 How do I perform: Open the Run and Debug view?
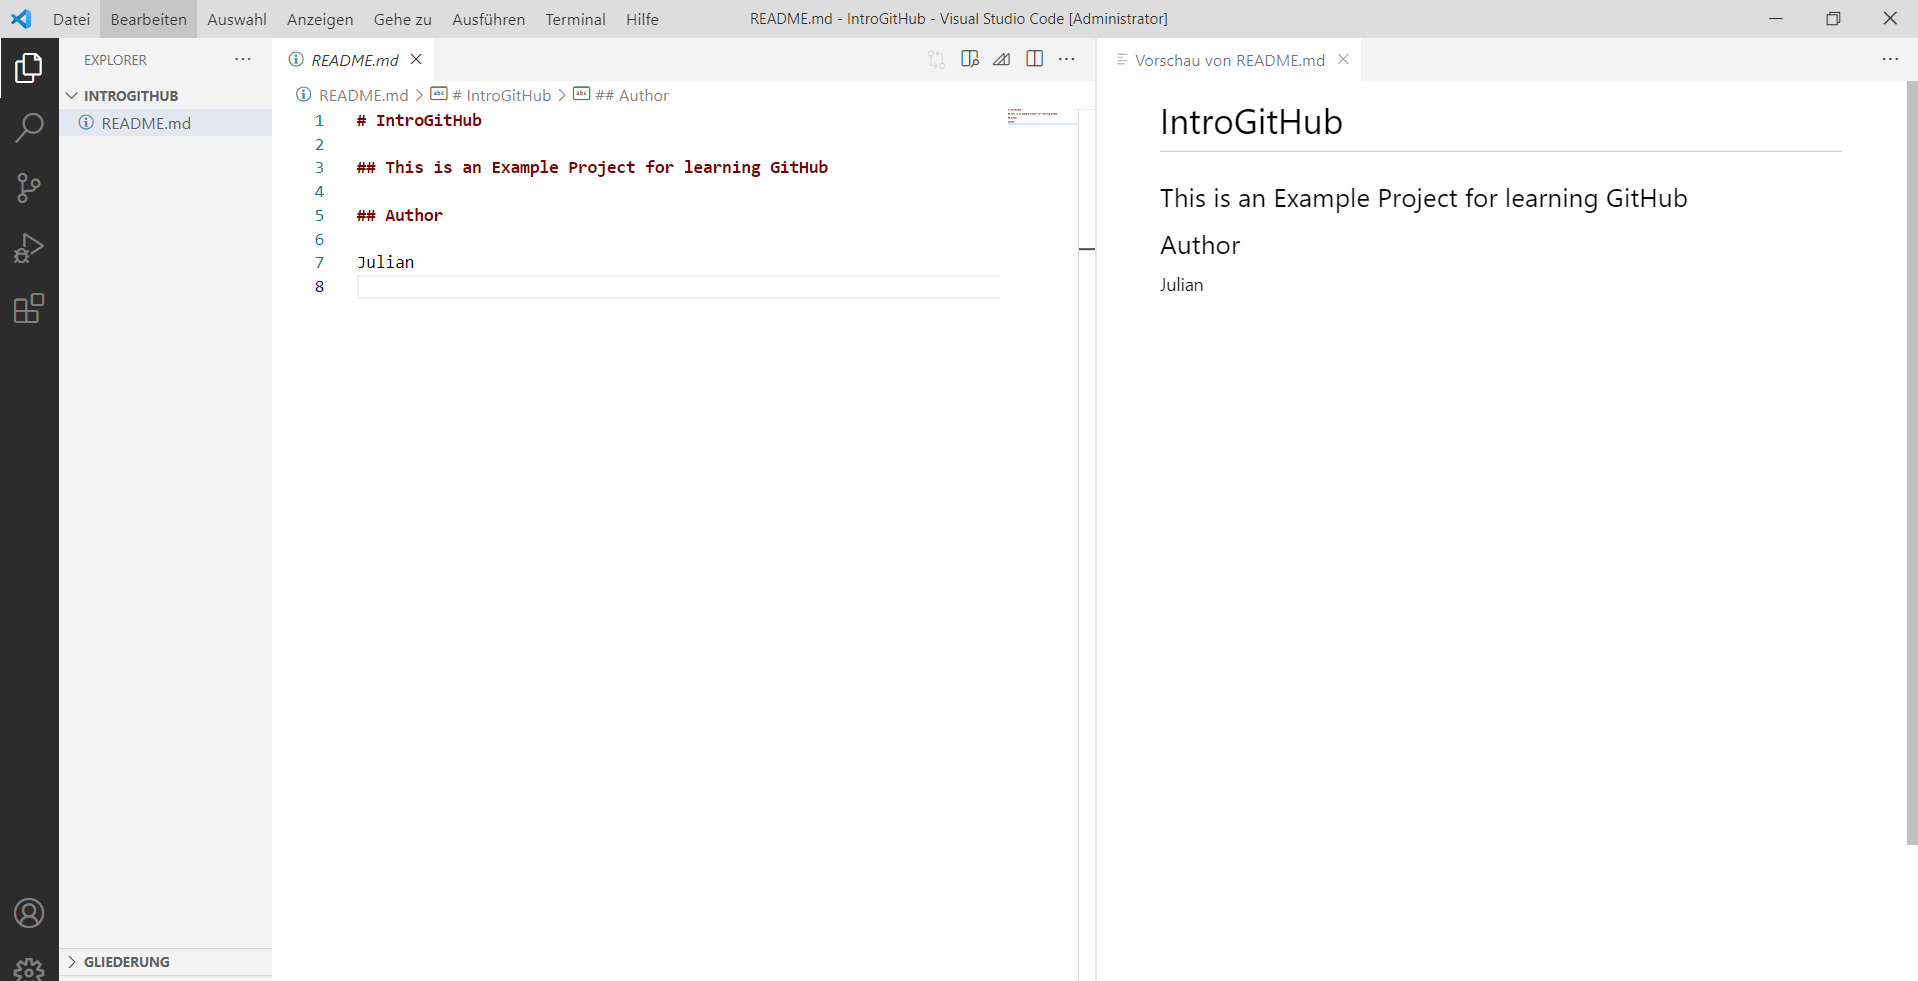[29, 248]
